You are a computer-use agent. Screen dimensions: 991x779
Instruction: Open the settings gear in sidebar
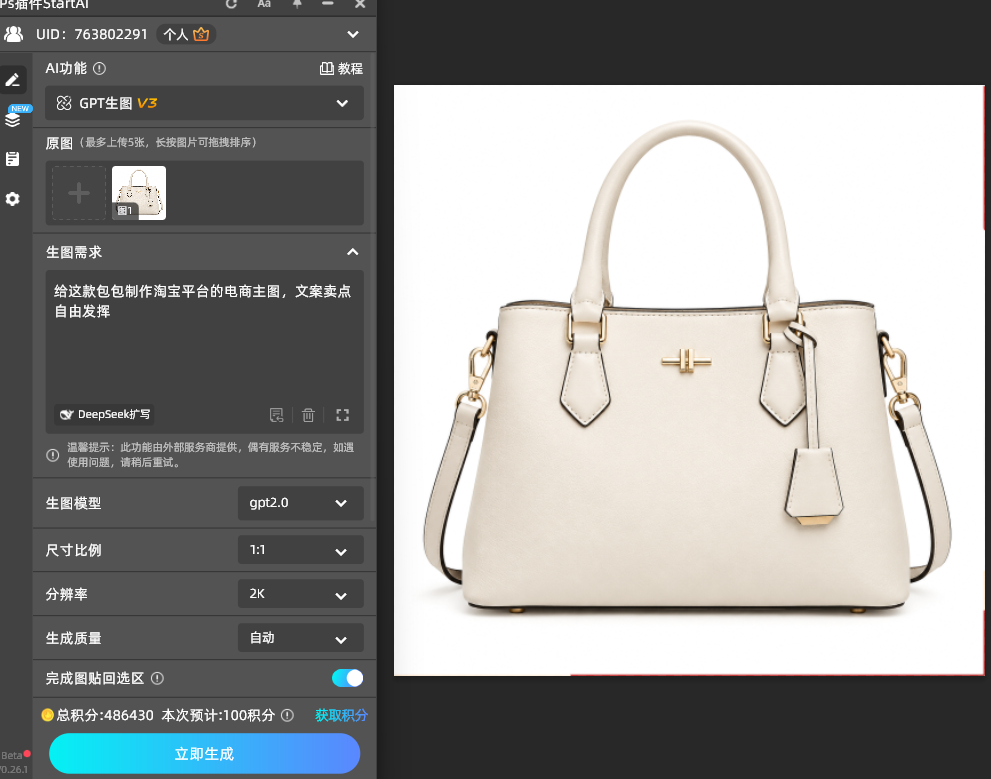click(13, 199)
